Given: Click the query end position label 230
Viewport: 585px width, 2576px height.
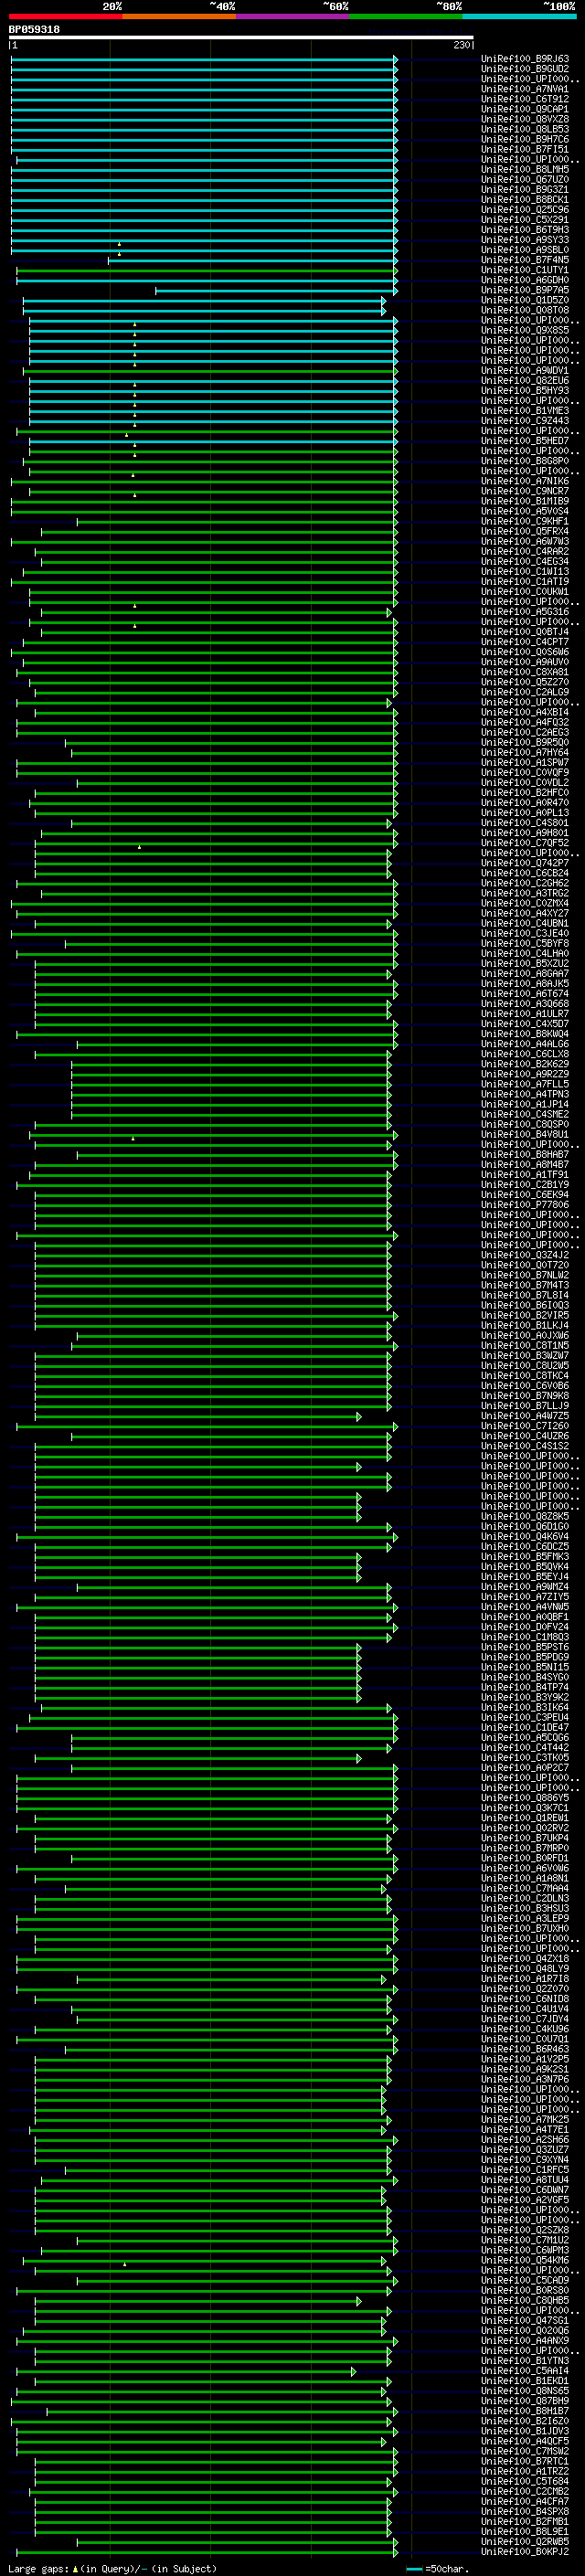Looking at the screenshot, I should coord(461,45).
